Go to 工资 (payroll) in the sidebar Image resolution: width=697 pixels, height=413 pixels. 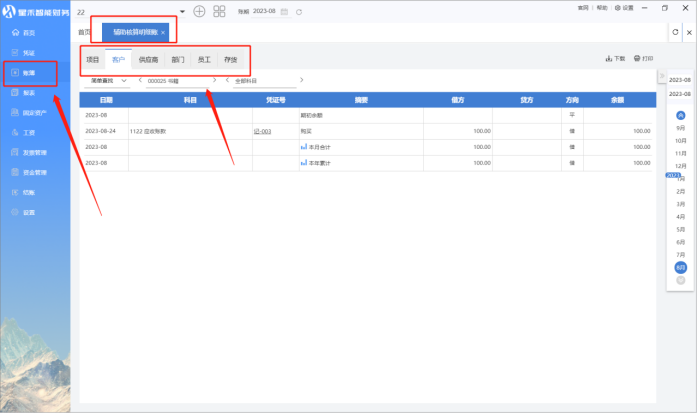[29, 132]
